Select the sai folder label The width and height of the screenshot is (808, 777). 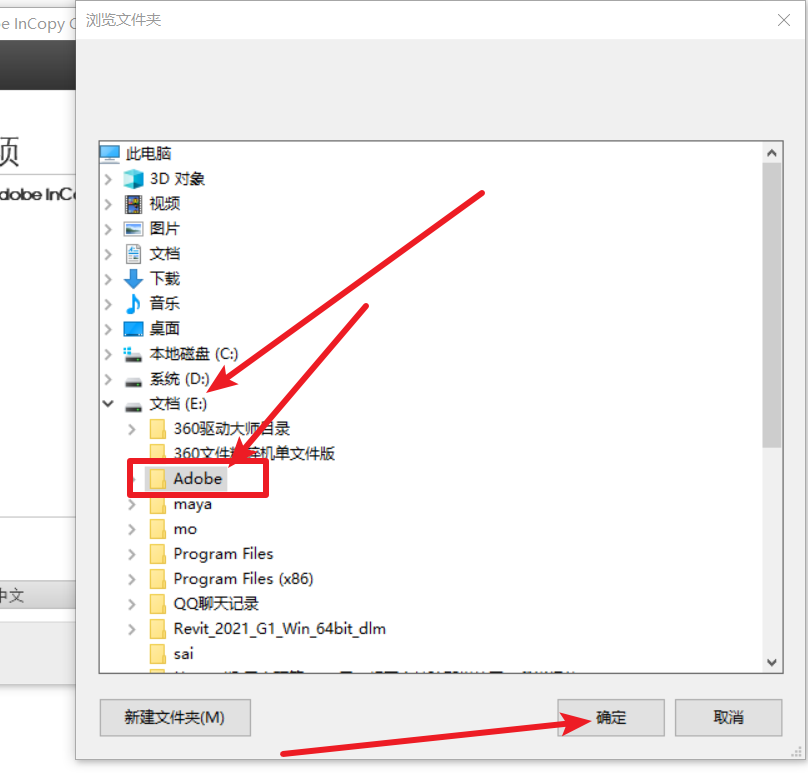[183, 654]
